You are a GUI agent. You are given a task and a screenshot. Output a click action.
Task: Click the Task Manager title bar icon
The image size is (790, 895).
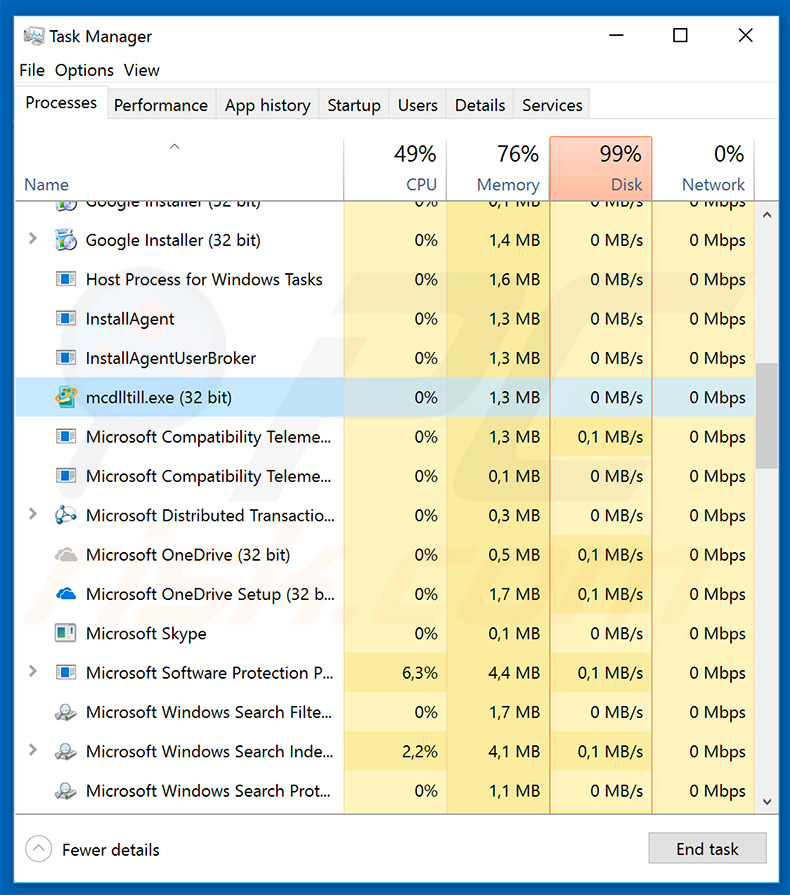(34, 36)
